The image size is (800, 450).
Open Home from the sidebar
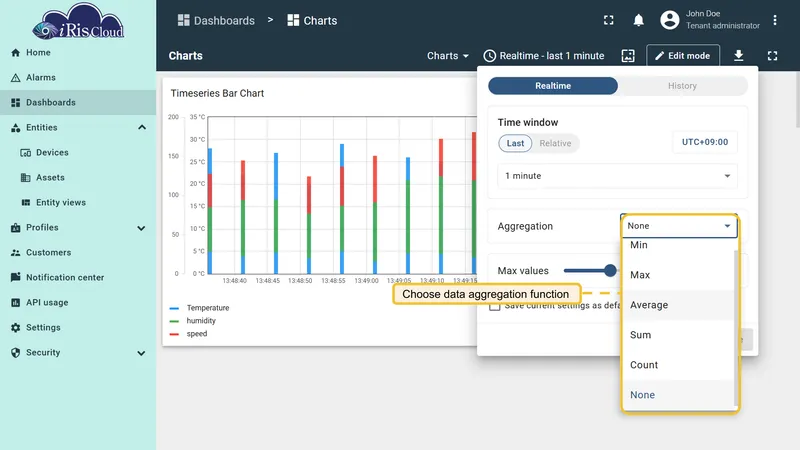point(78,53)
